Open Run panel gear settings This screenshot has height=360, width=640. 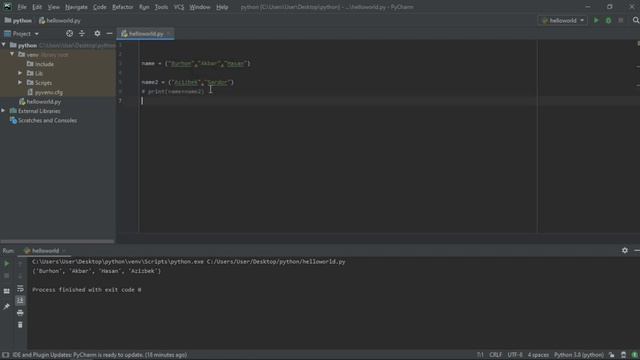625,250
